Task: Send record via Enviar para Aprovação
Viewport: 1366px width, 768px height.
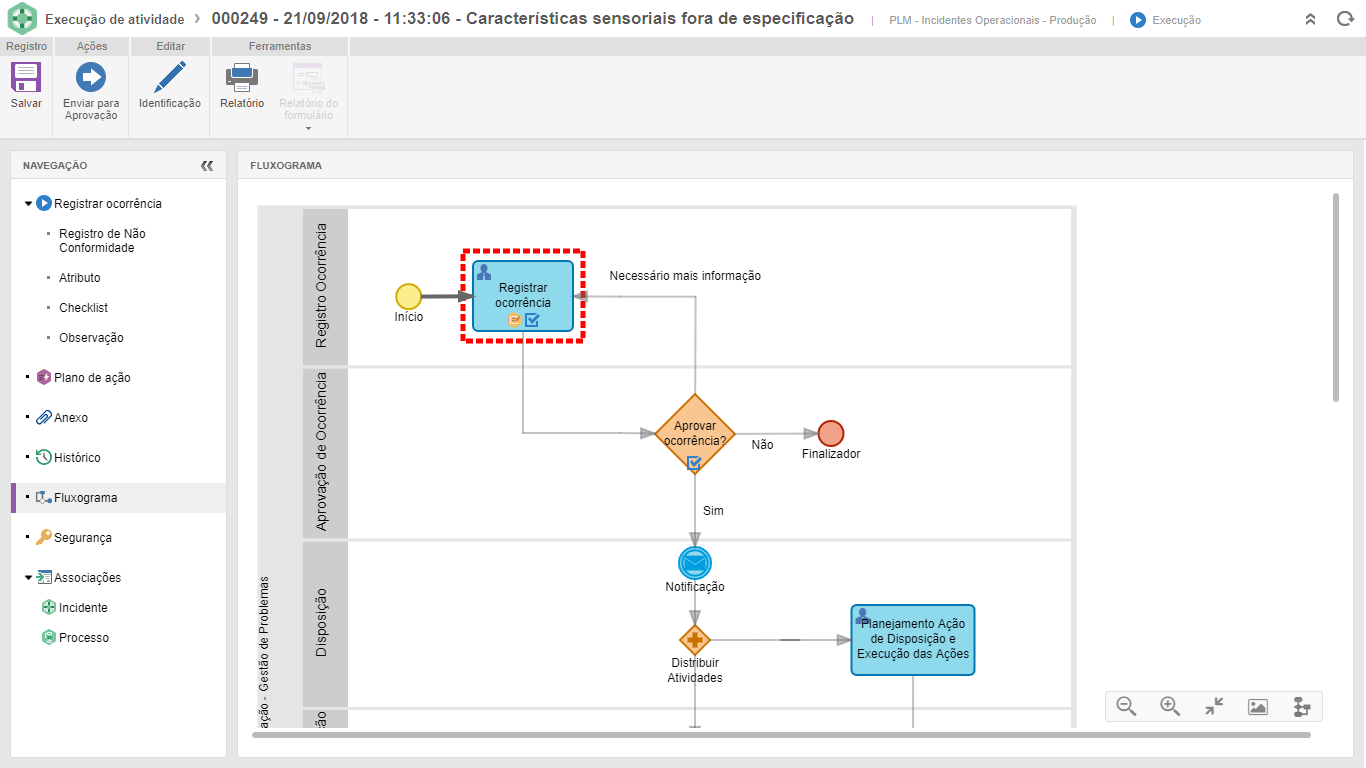Action: [91, 78]
